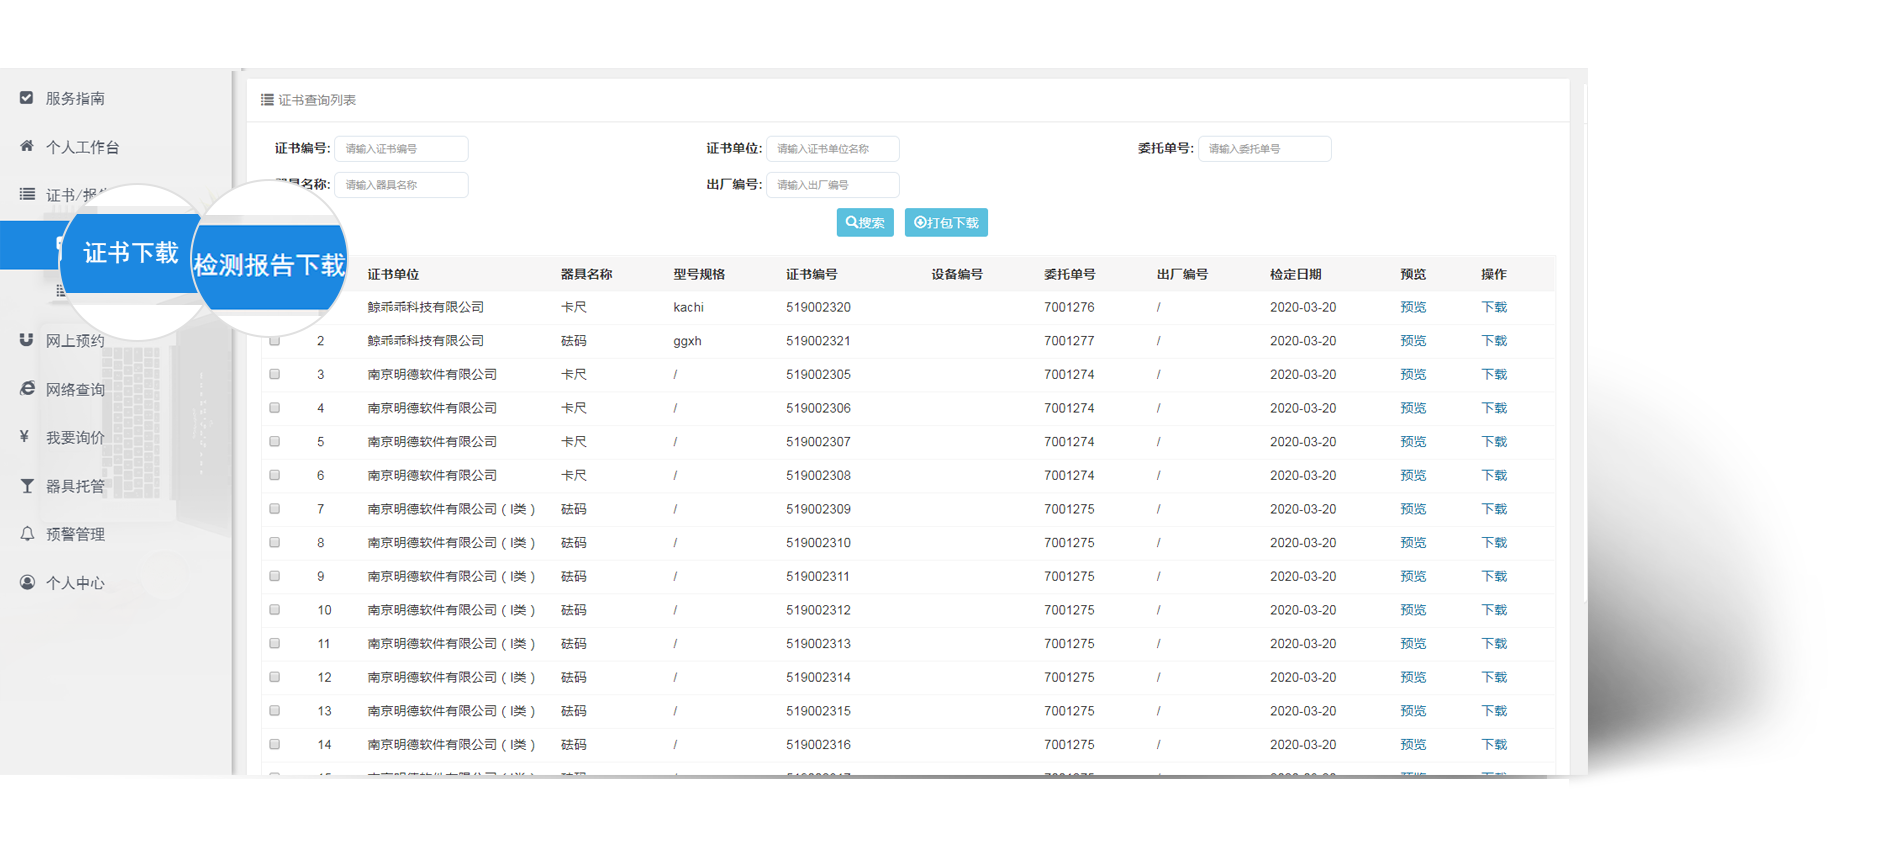Click the 服务指南 checkmark icon in sidebar
The image size is (1896, 844).
pyautogui.click(x=27, y=98)
